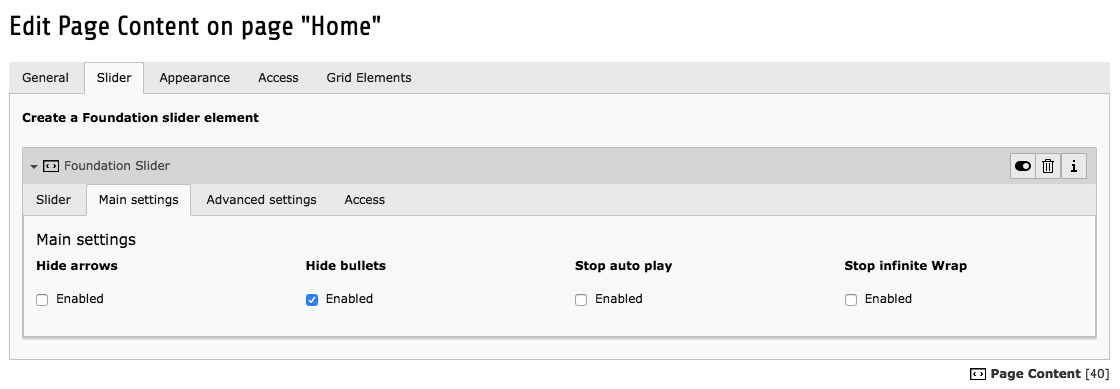Screen dimensions: 1120x389
Task: Open the Advanced settings tab
Action: pyautogui.click(x=261, y=200)
